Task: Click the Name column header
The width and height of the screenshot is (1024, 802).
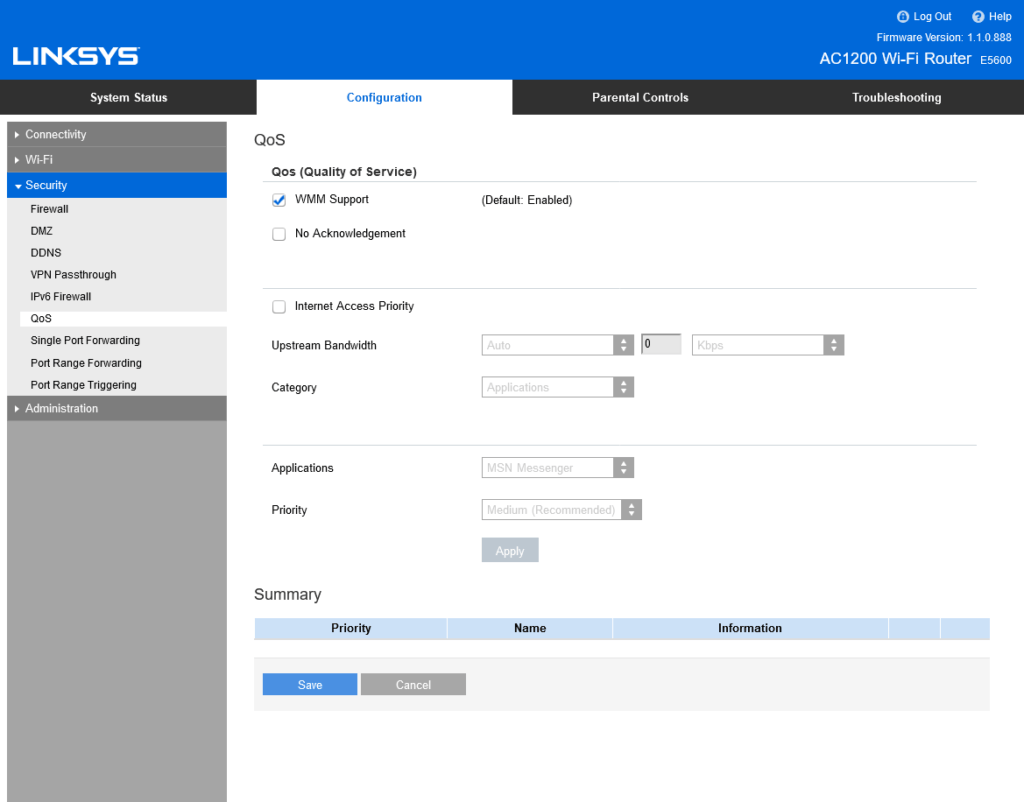Action: [x=530, y=628]
